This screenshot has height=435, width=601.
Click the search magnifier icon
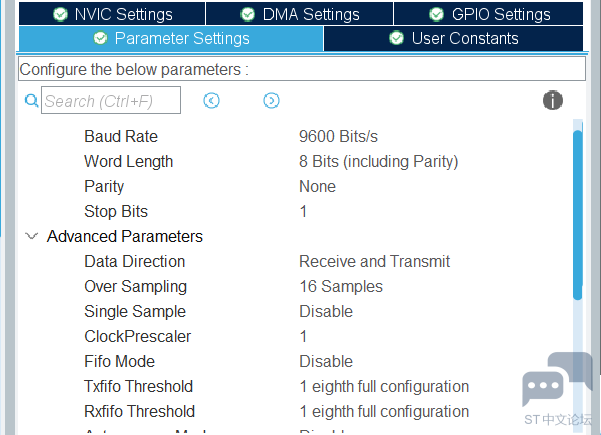pos(31,100)
